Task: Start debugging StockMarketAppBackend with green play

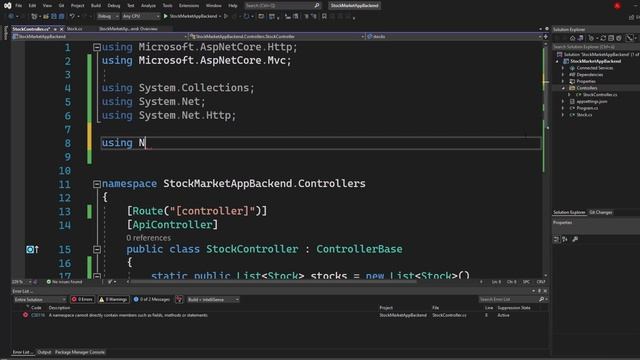Action: pos(190,16)
